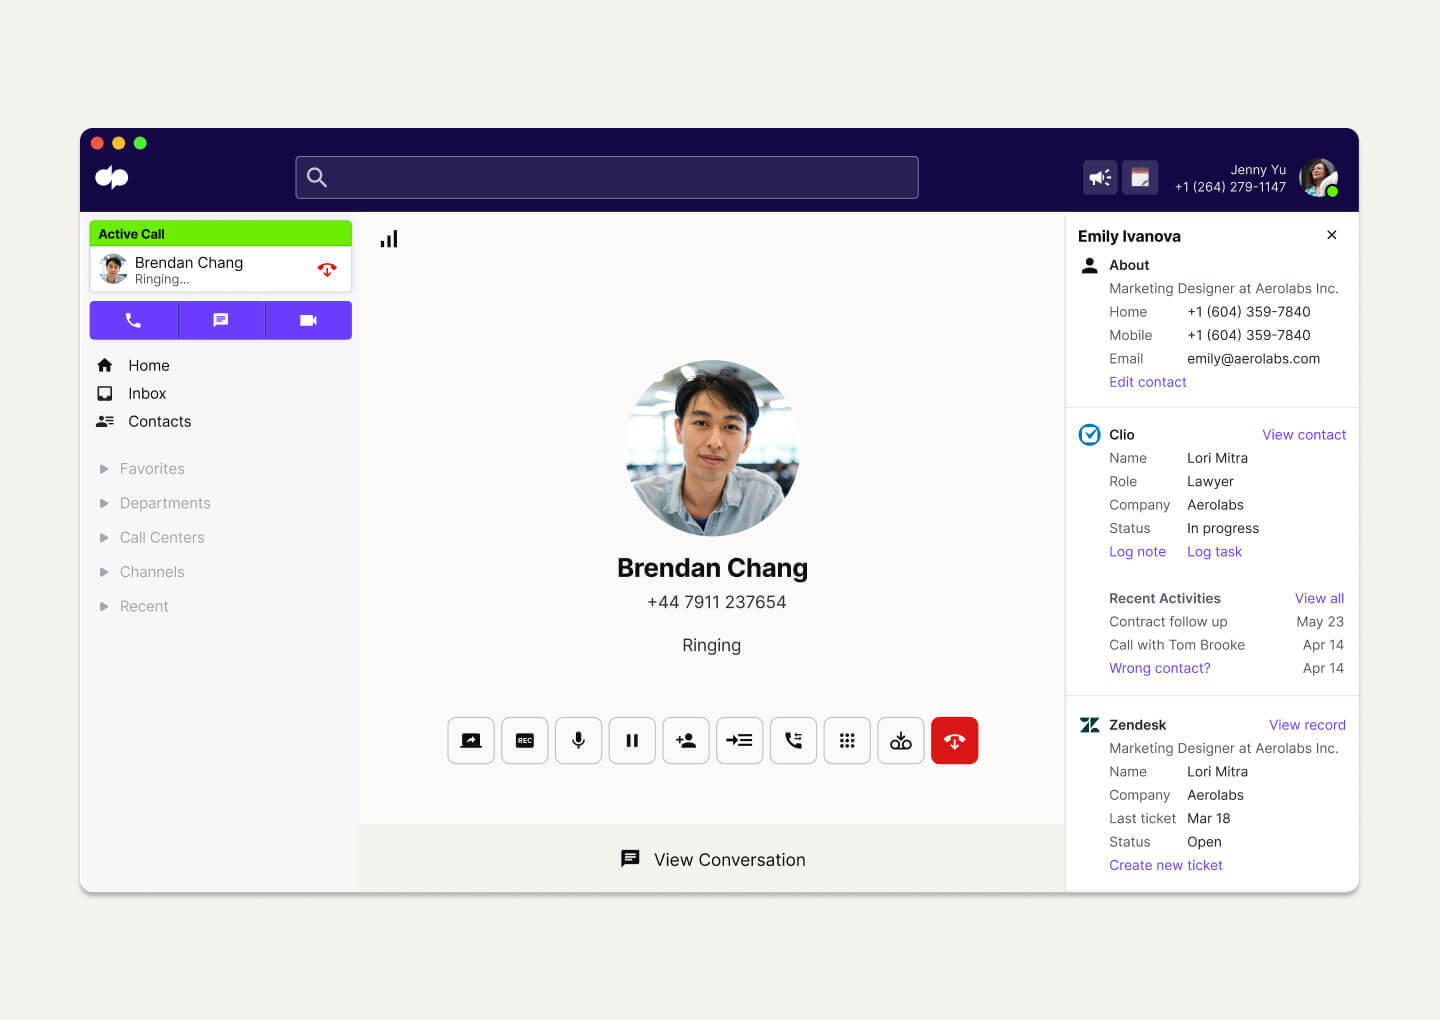This screenshot has height=1020, width=1440.
Task: Create new ticket in Zendesk panel
Action: pos(1166,864)
